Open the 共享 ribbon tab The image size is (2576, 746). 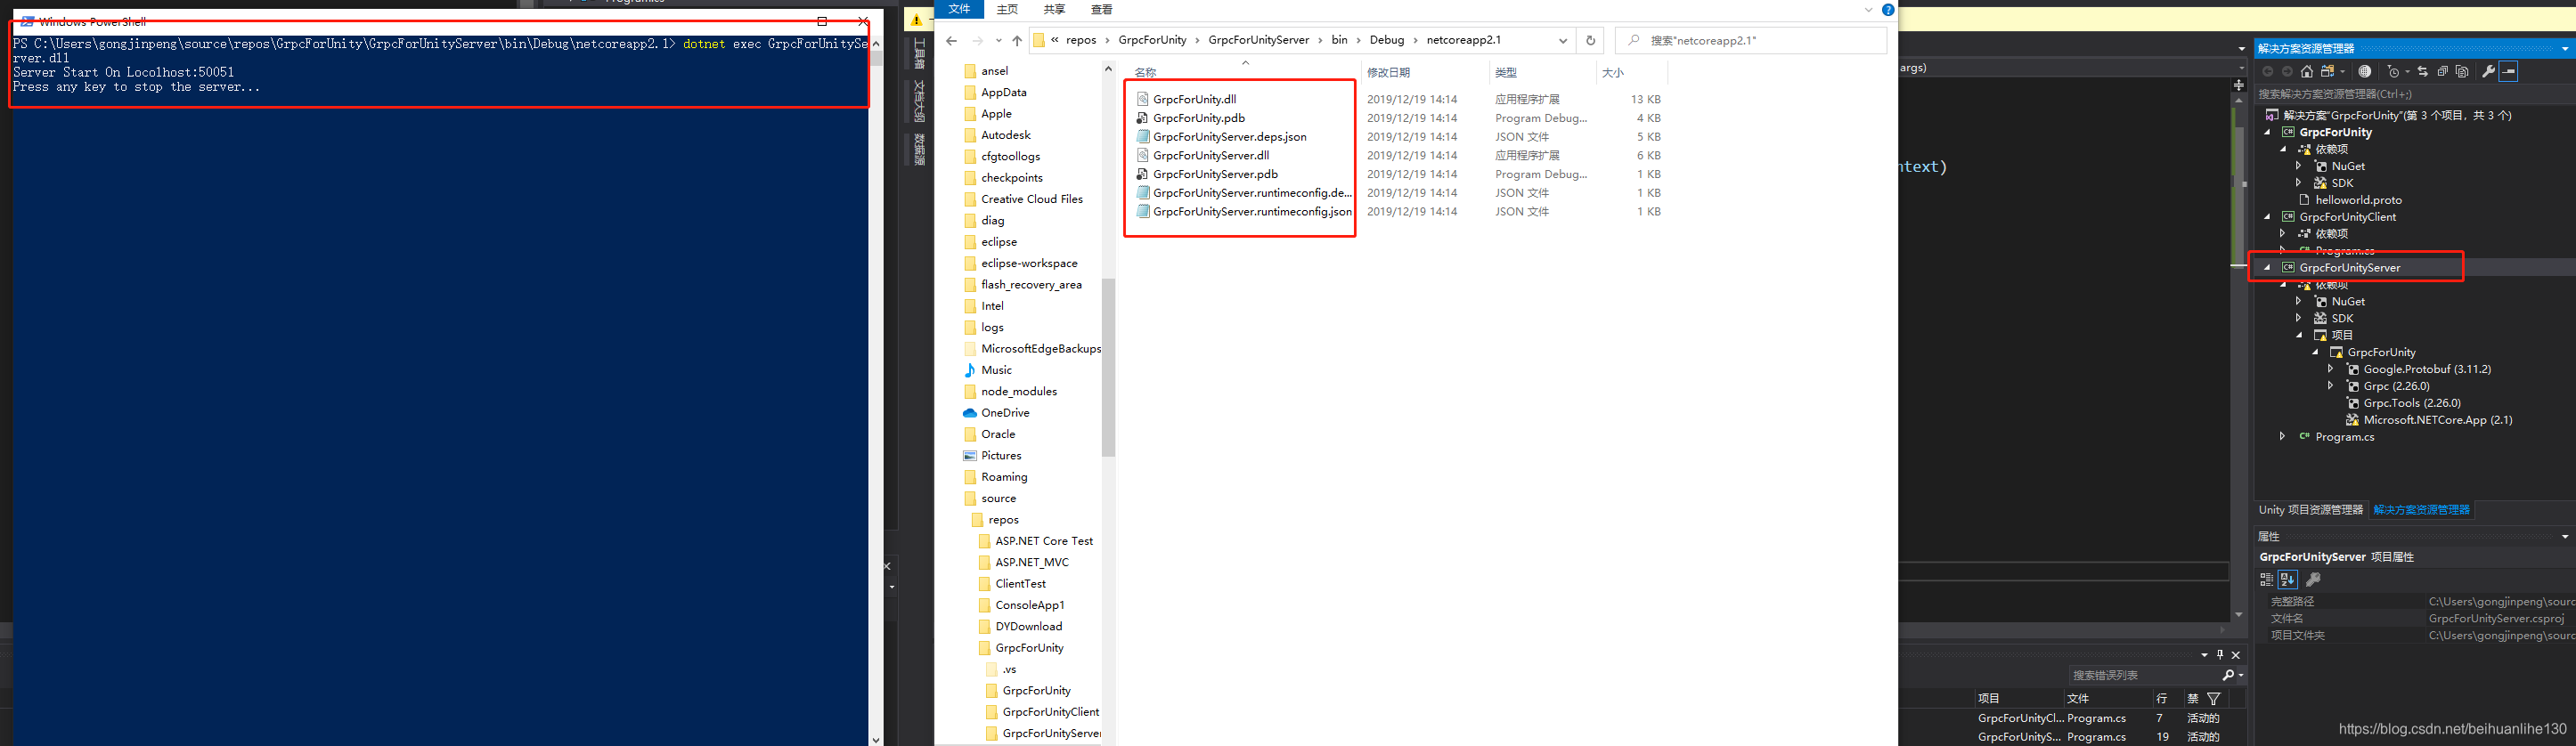click(1055, 9)
